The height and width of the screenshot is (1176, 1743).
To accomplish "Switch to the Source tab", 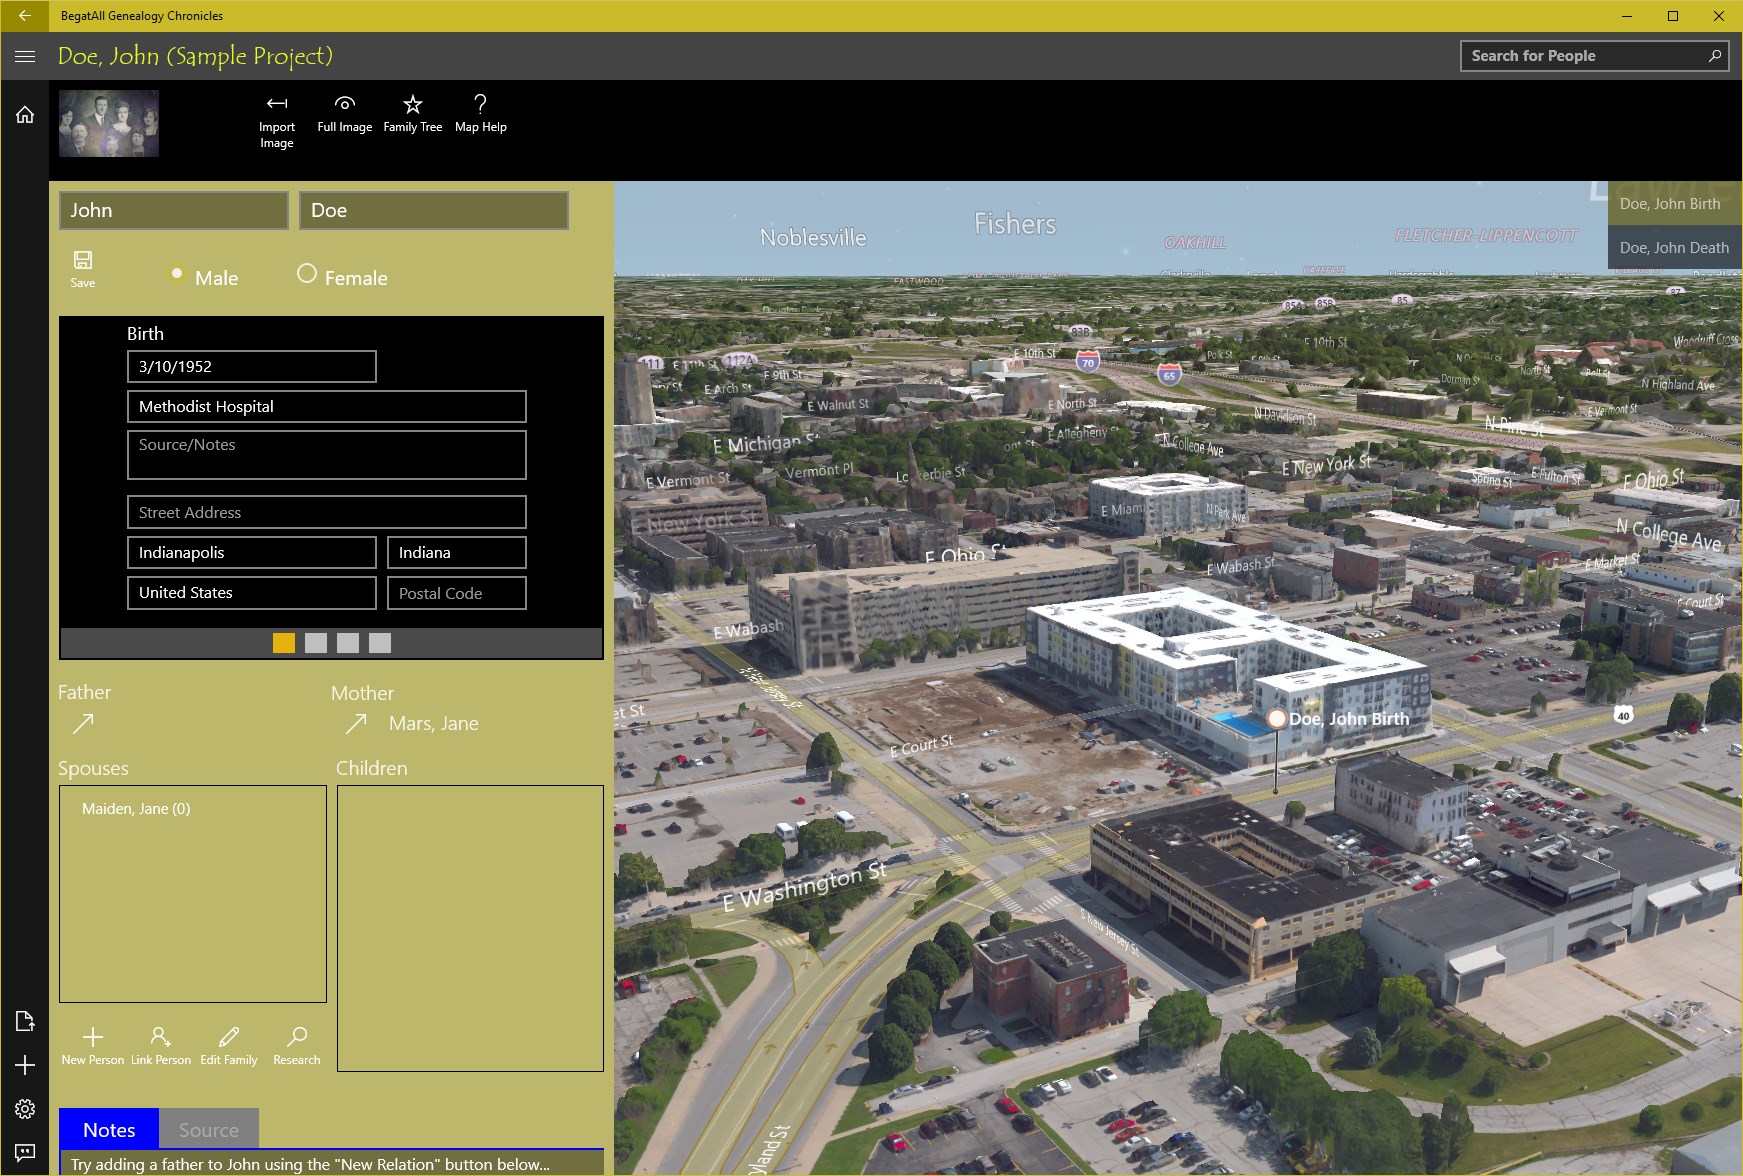I will click(208, 1129).
